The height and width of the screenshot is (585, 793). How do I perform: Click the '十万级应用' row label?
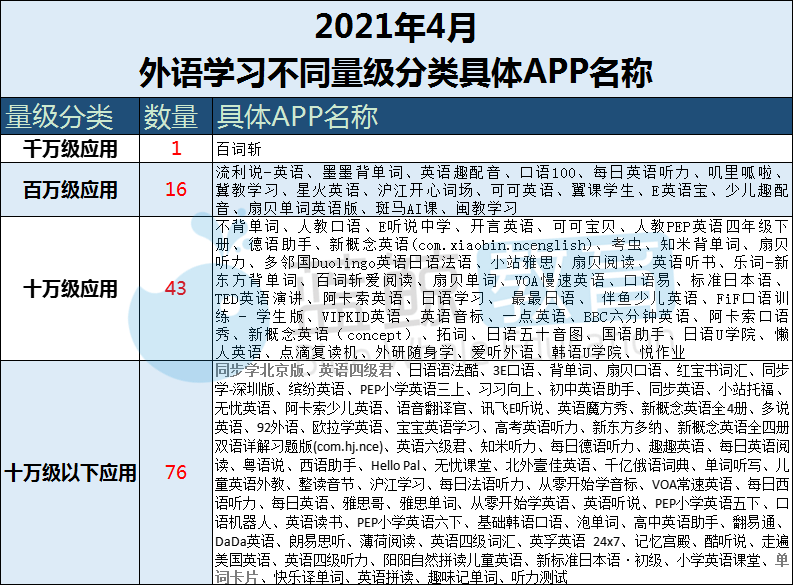[70, 289]
